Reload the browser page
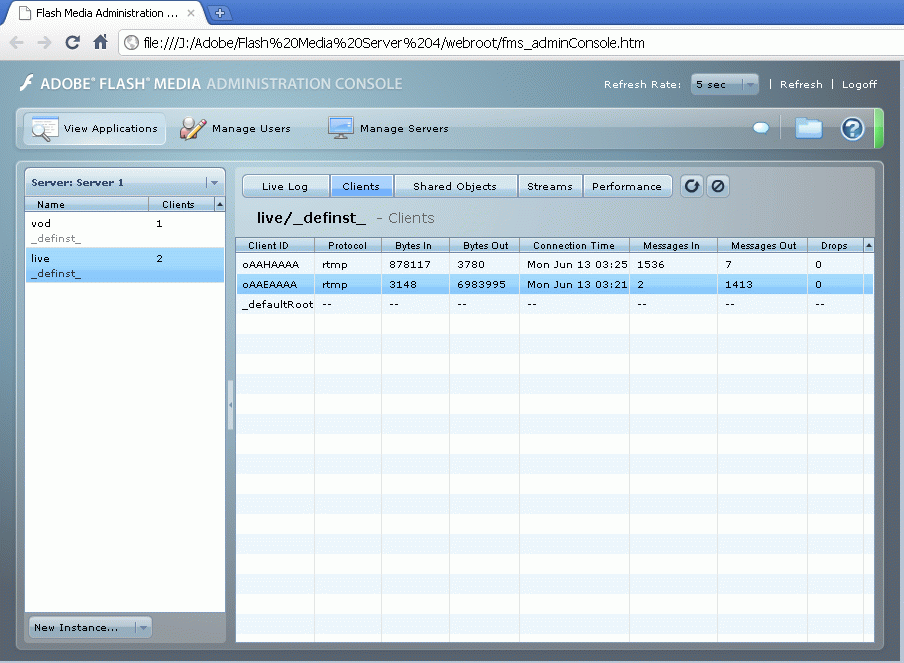 point(73,42)
